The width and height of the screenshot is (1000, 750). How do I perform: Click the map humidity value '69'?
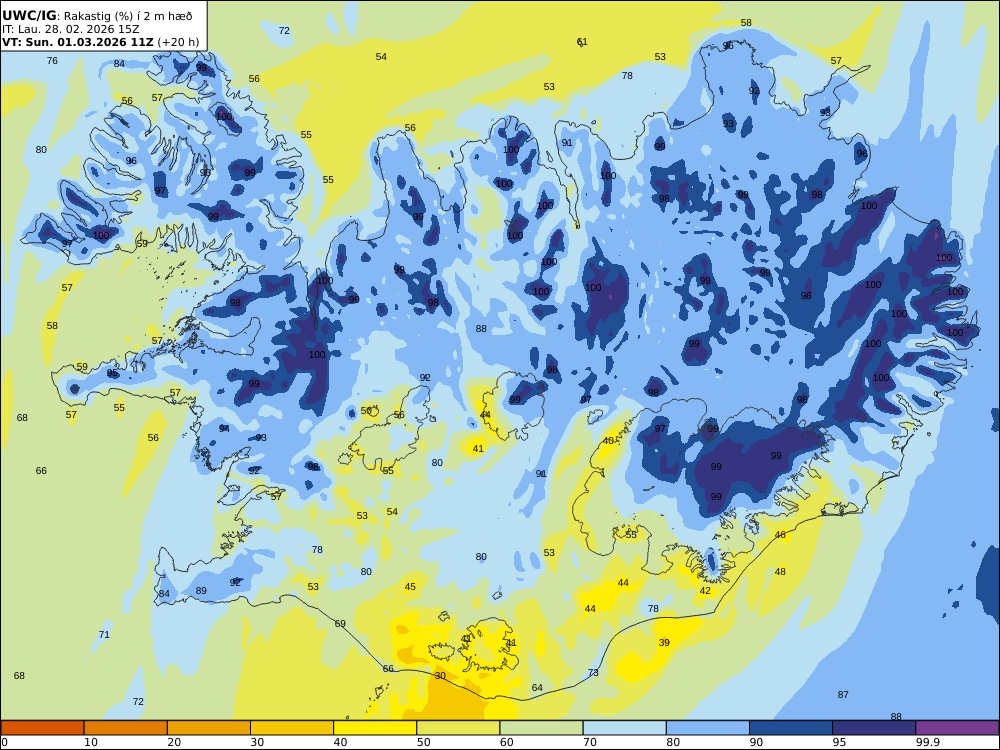click(340, 624)
